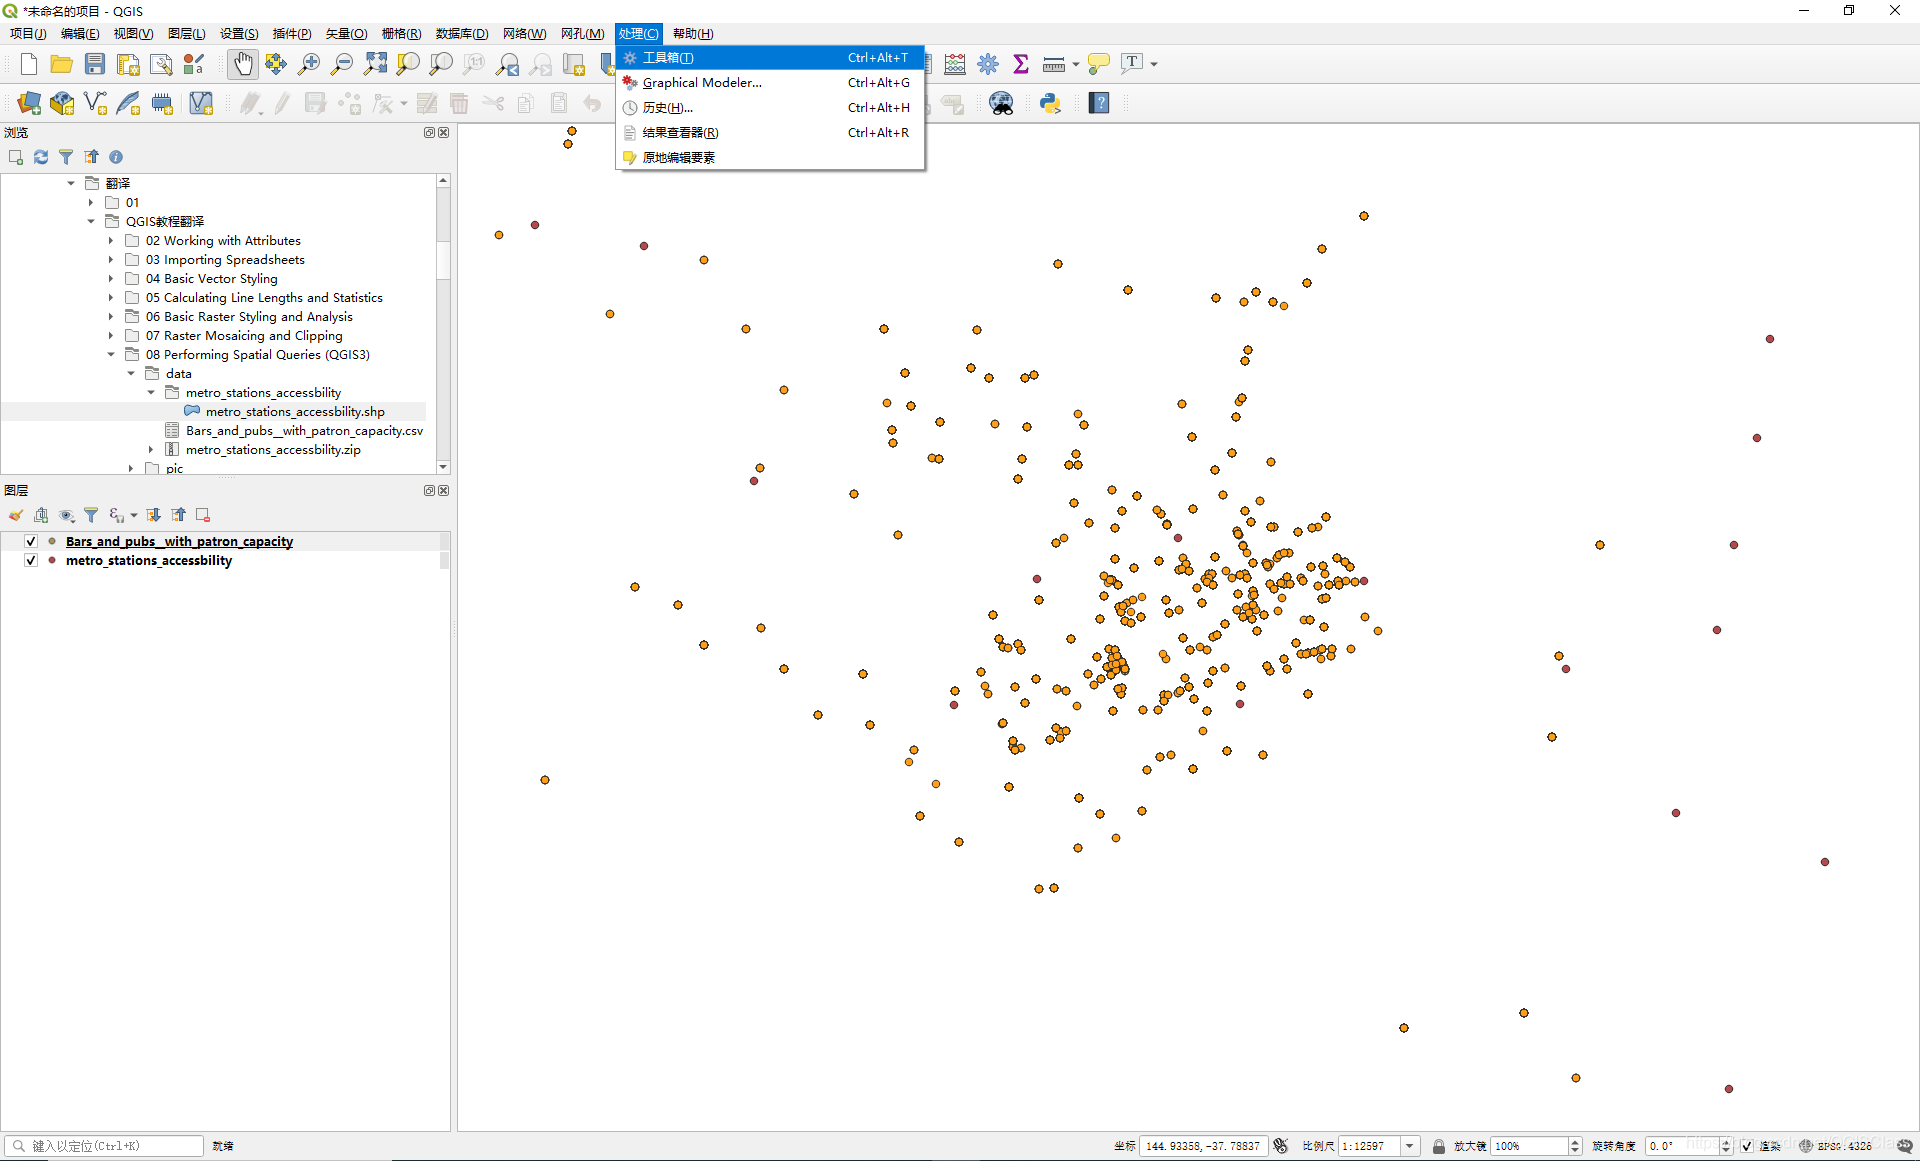Open the Graphical Modeler menu entry
This screenshot has height=1161, width=1920.
pos(702,83)
